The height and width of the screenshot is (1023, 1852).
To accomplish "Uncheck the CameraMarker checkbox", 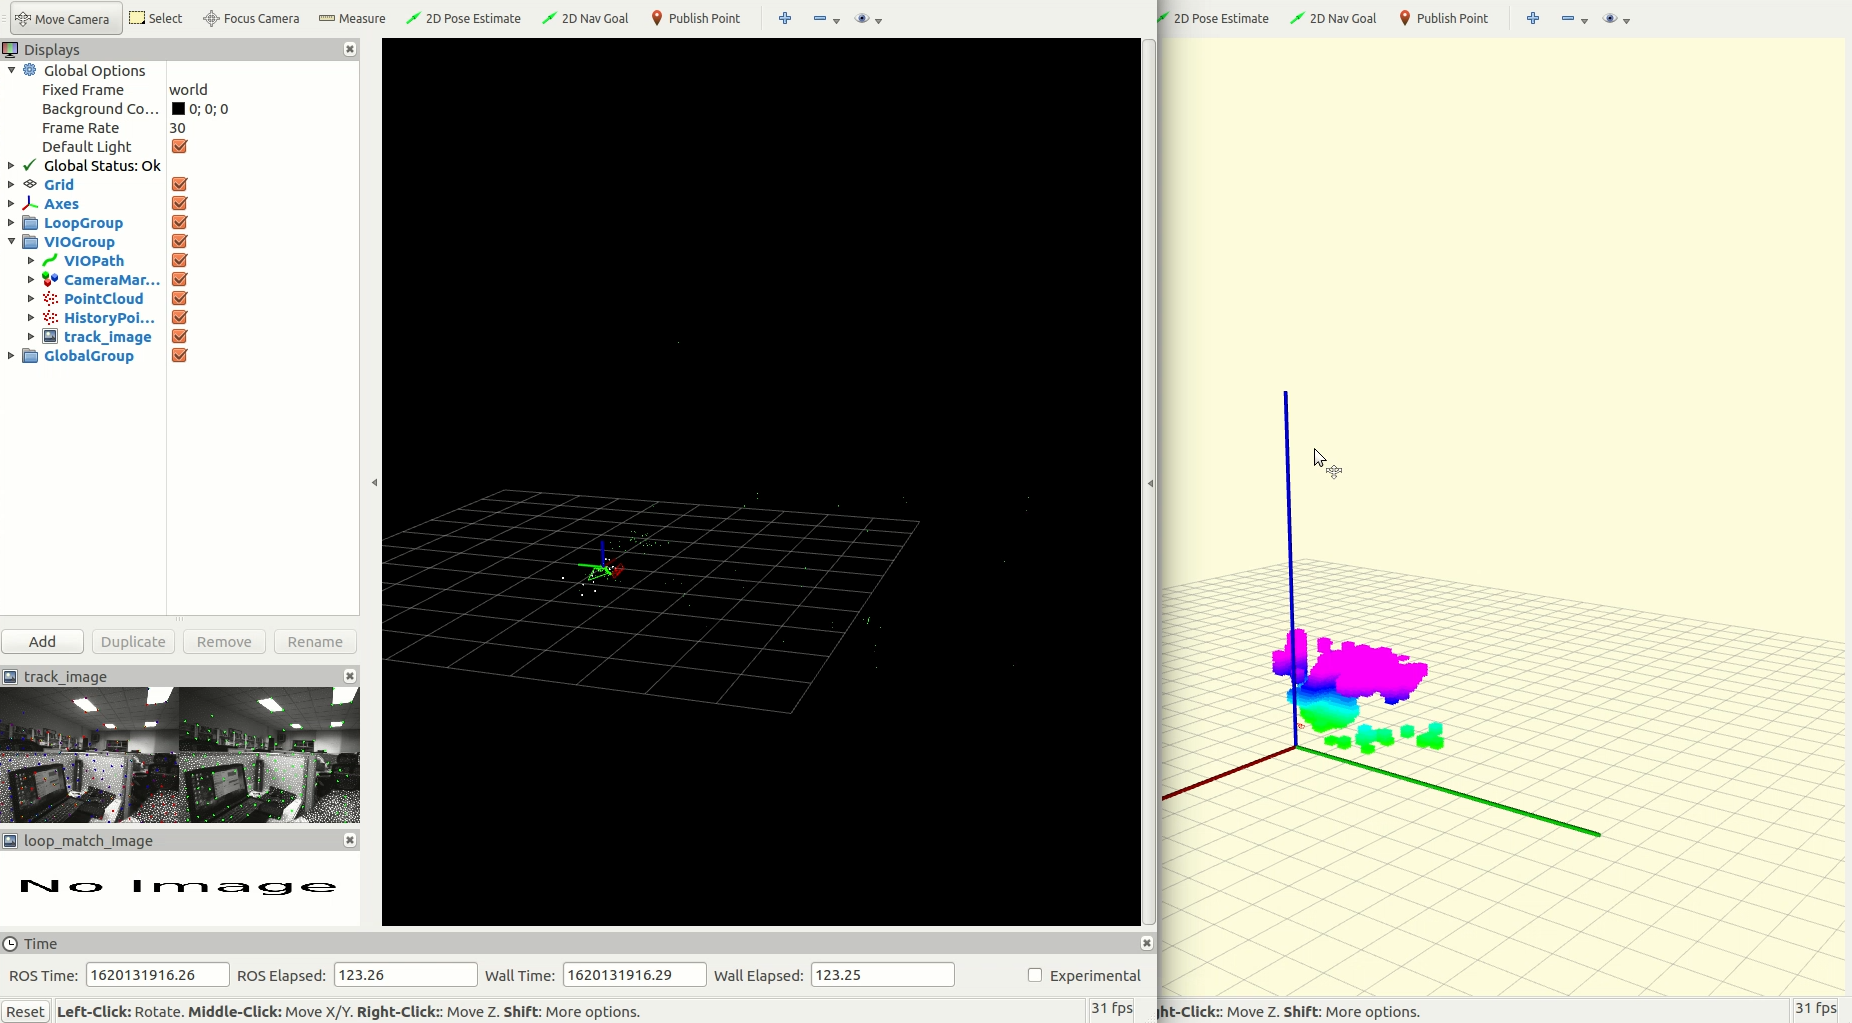I will (180, 279).
